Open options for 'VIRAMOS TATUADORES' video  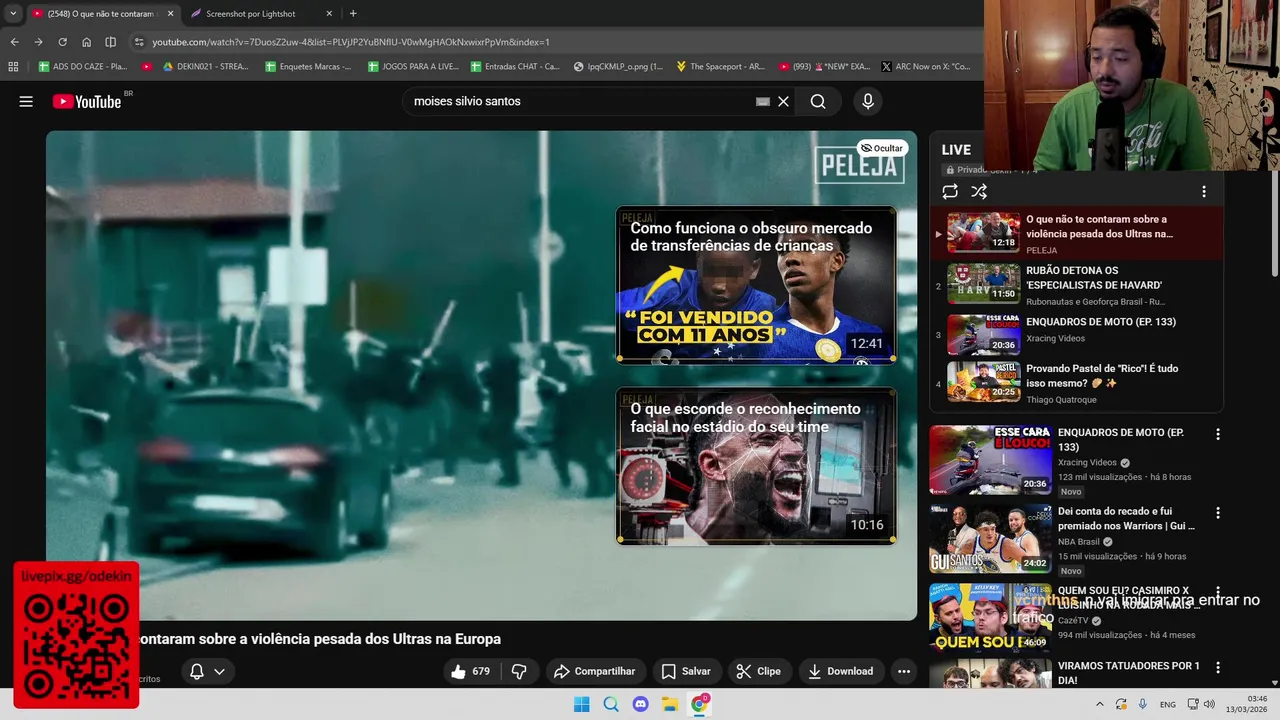point(1218,667)
